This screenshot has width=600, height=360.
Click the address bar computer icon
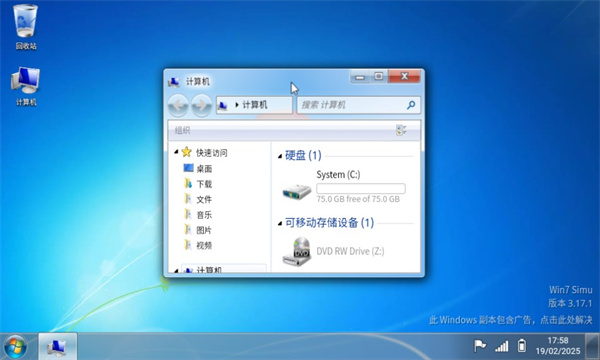(223, 105)
